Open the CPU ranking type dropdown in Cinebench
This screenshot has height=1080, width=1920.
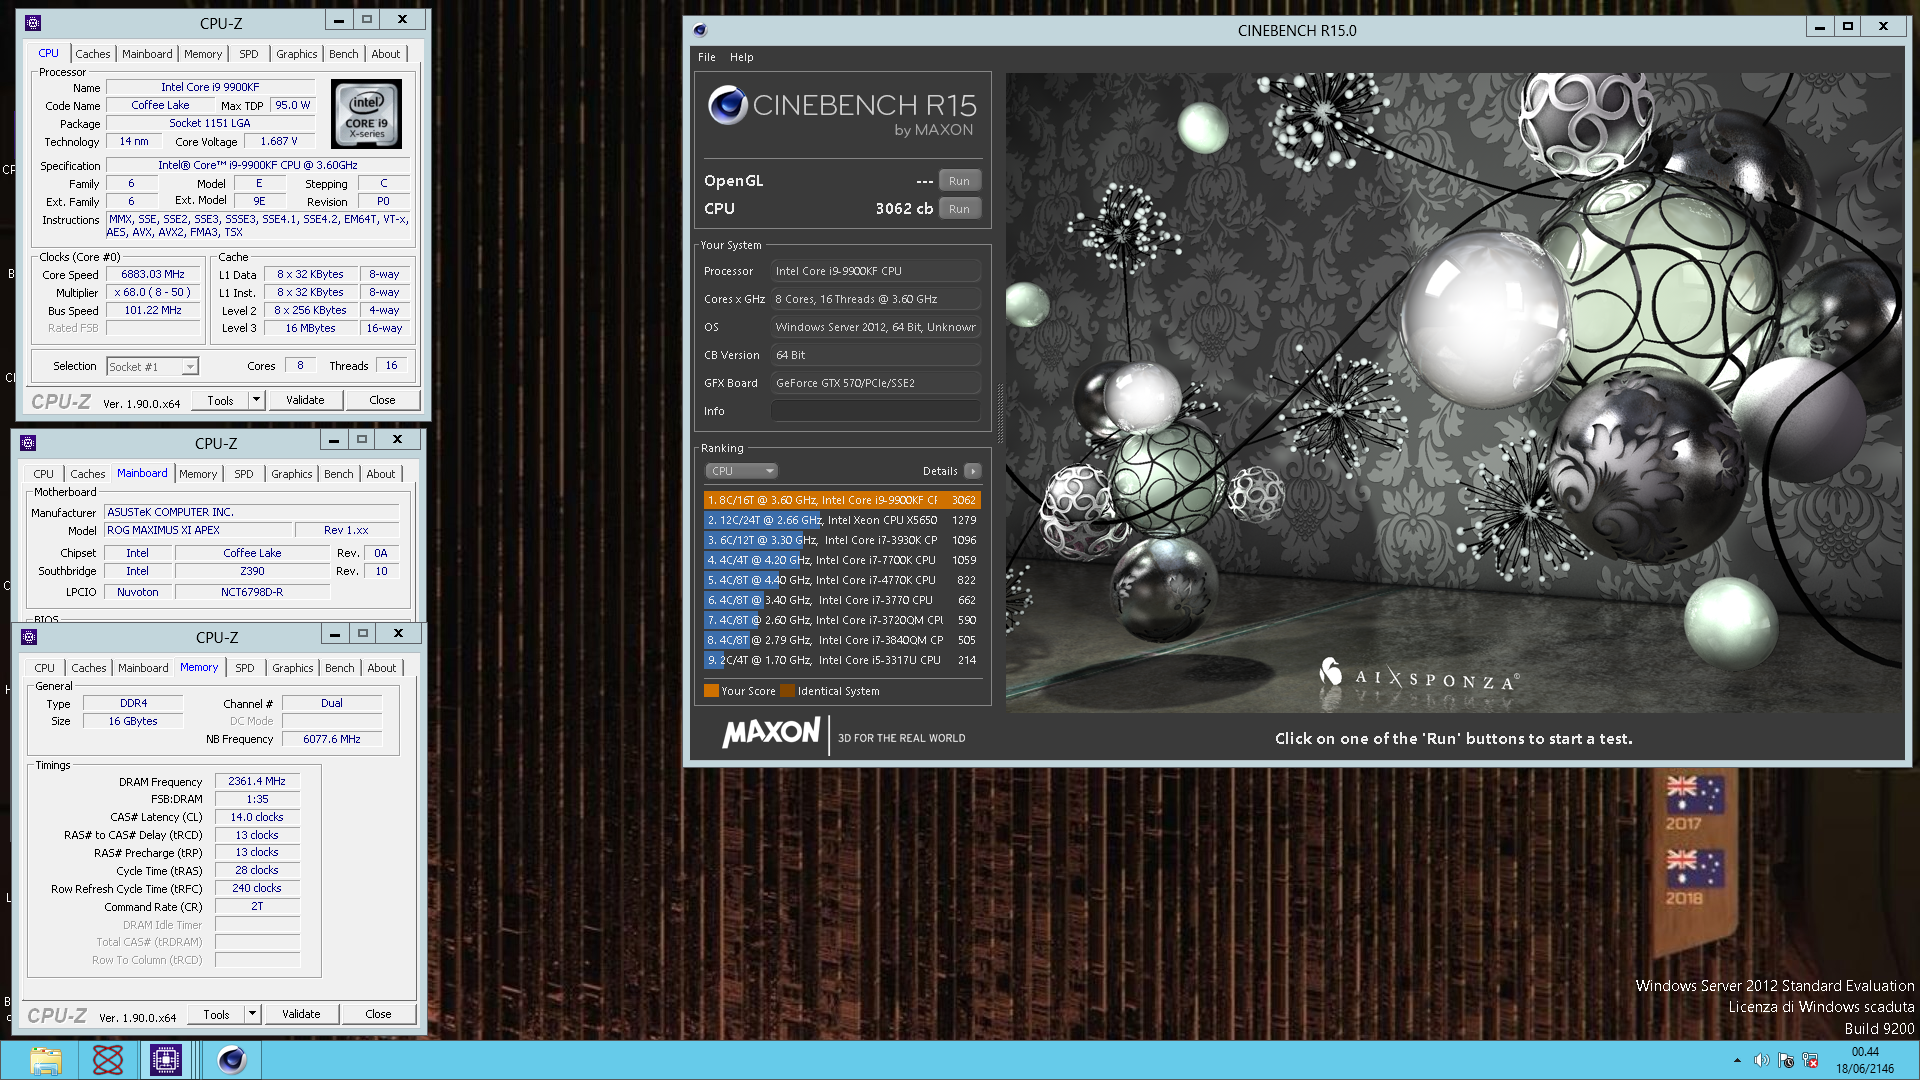(x=741, y=471)
